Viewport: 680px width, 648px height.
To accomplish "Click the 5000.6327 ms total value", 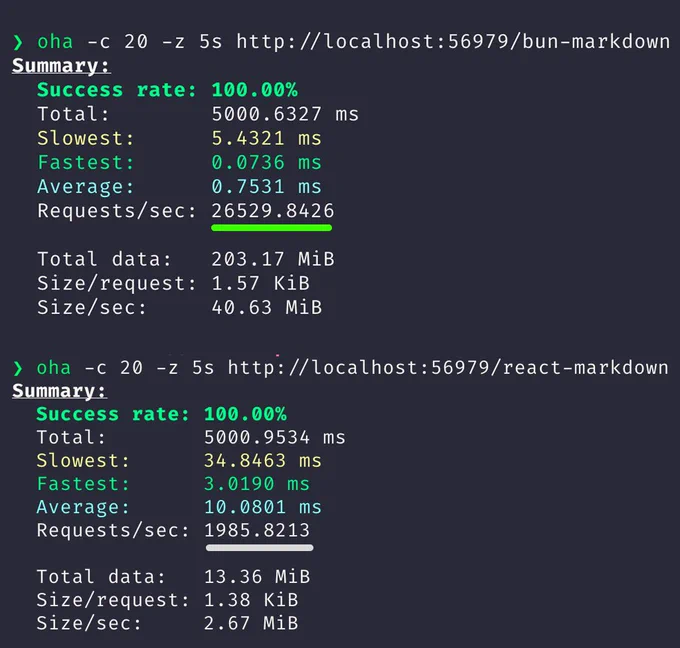I will [285, 114].
